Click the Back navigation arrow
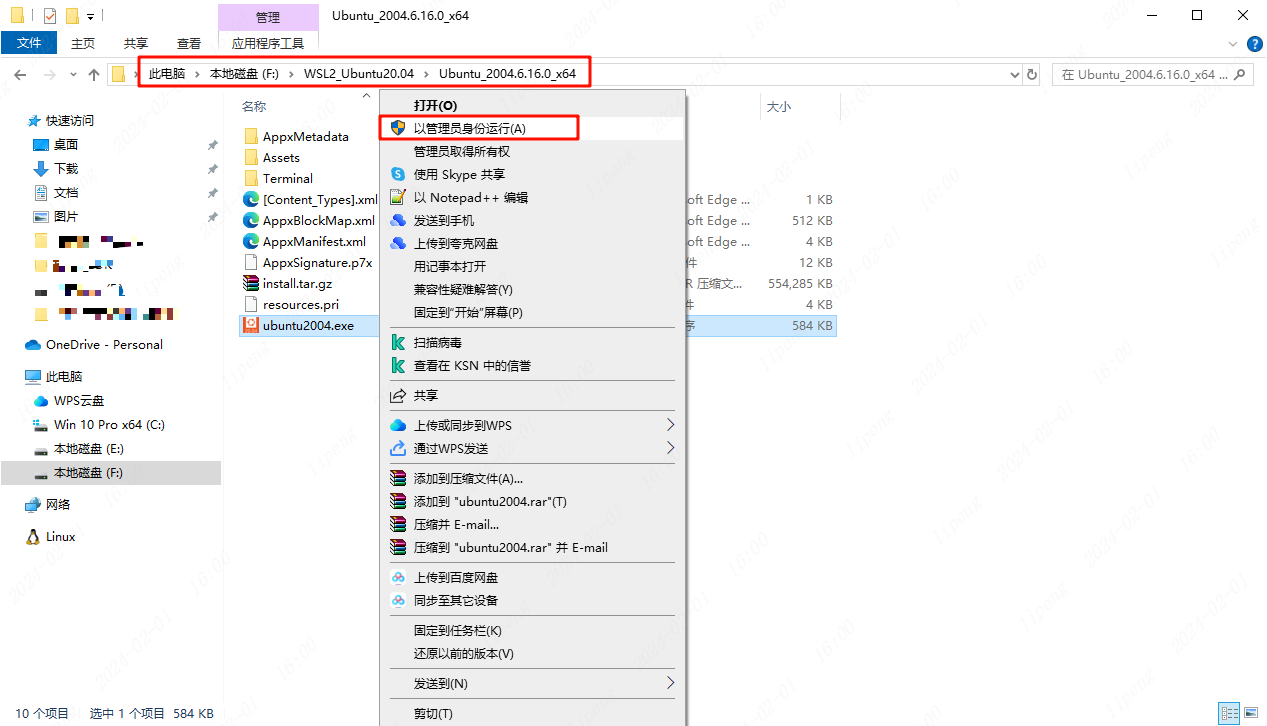The image size is (1267, 726). [x=20, y=74]
